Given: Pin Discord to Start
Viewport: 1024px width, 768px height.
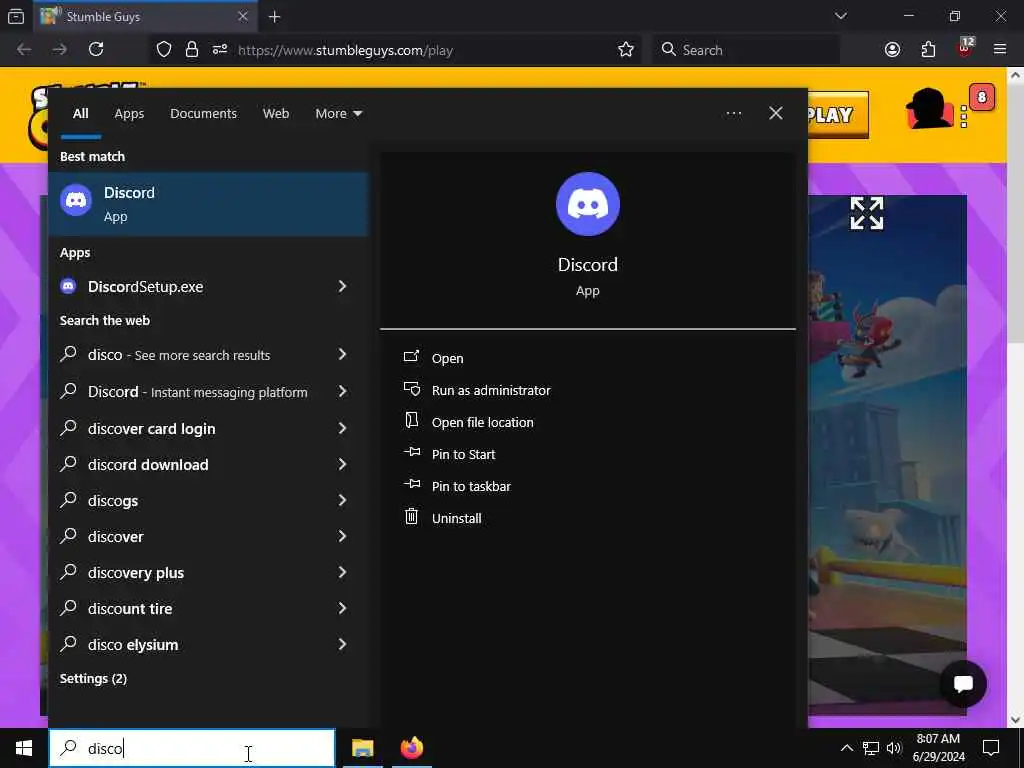Looking at the screenshot, I should 463,454.
